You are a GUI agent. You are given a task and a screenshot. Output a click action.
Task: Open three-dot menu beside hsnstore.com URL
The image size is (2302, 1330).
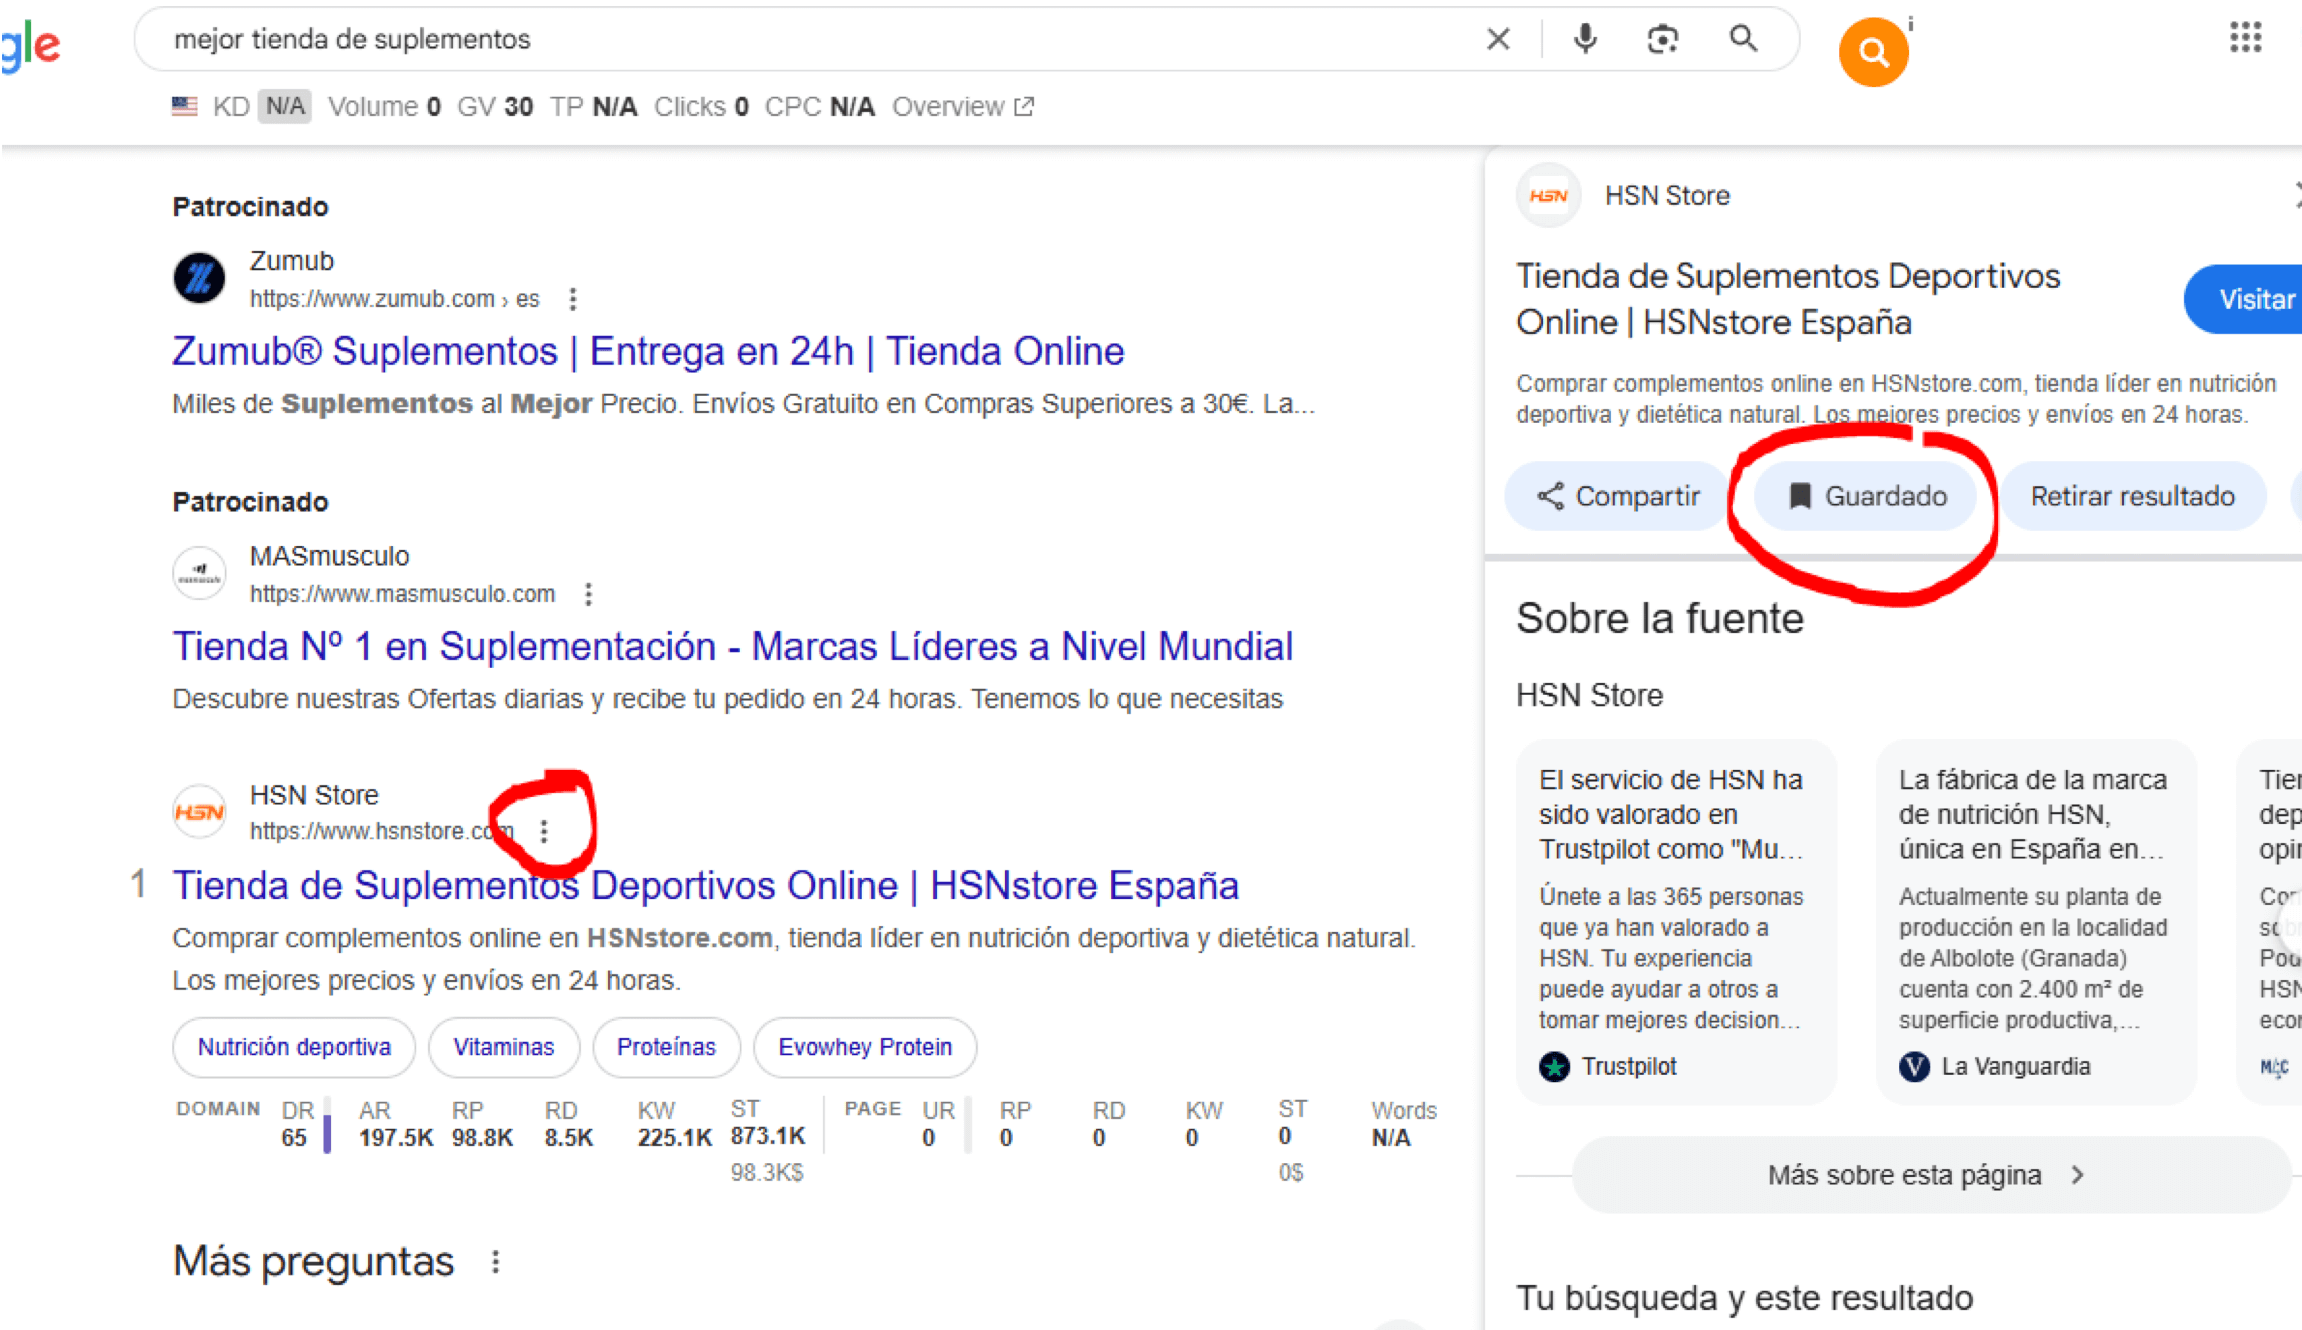click(544, 831)
